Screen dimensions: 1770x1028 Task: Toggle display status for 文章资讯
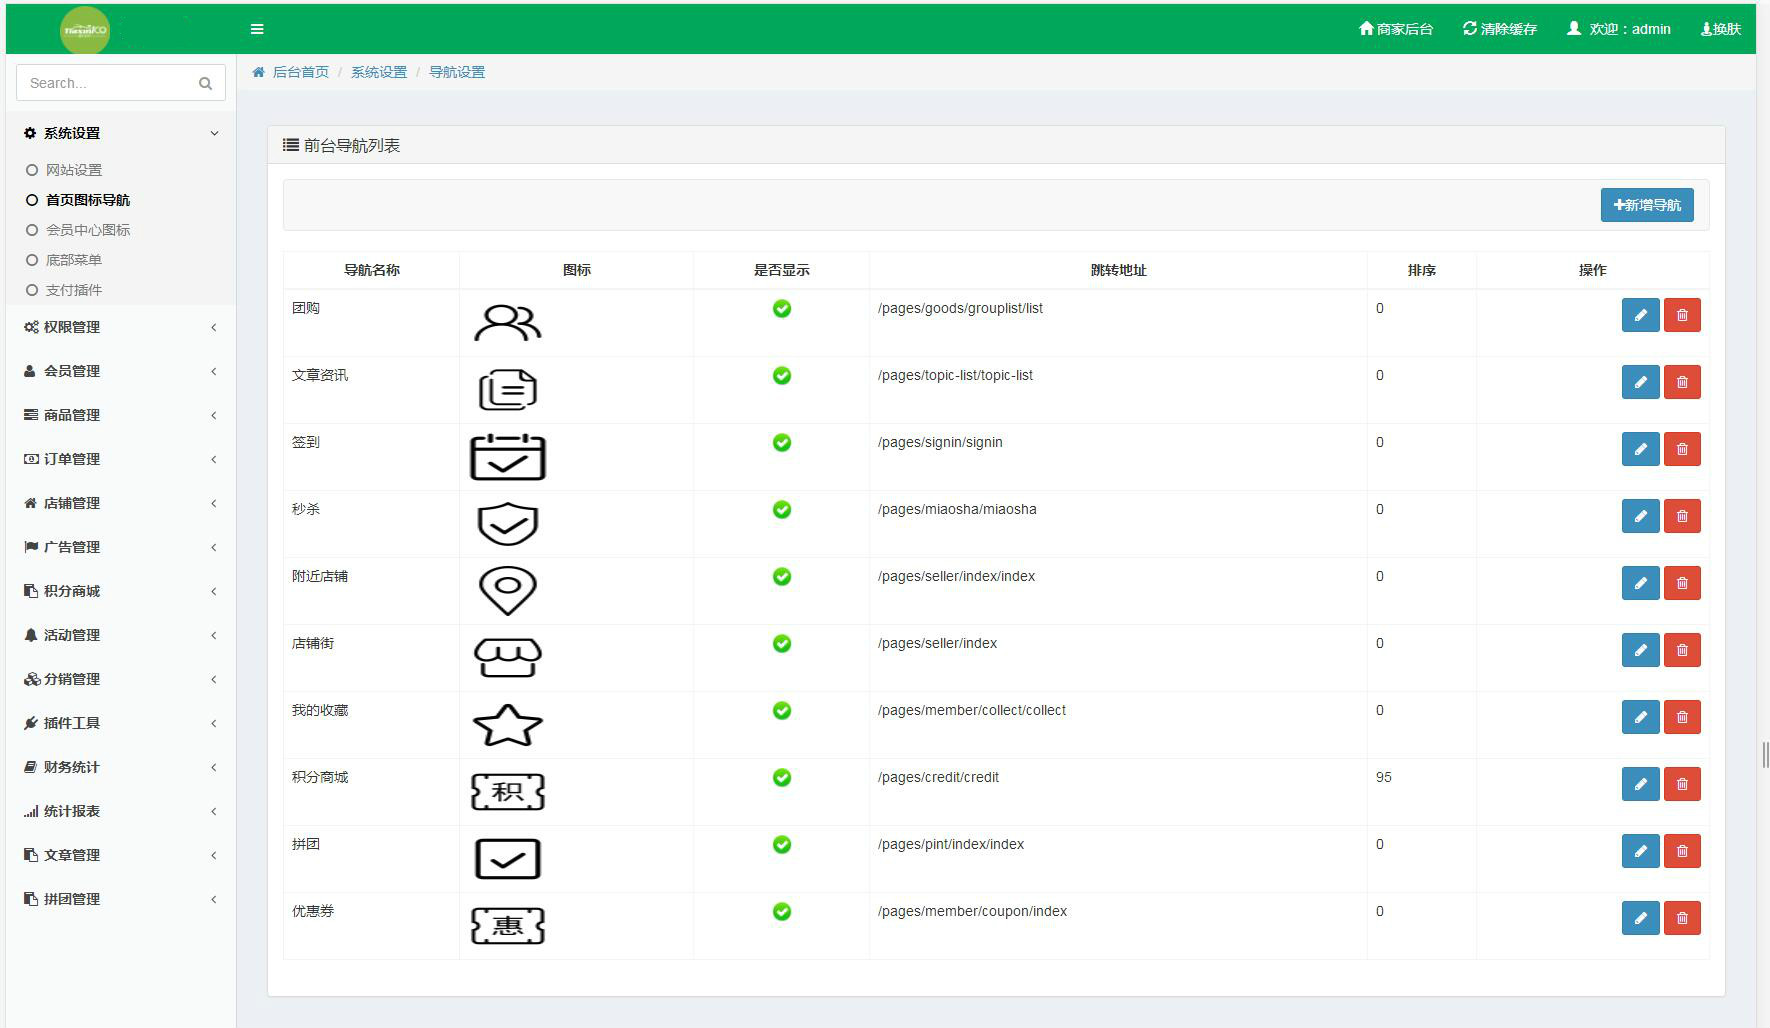782,376
